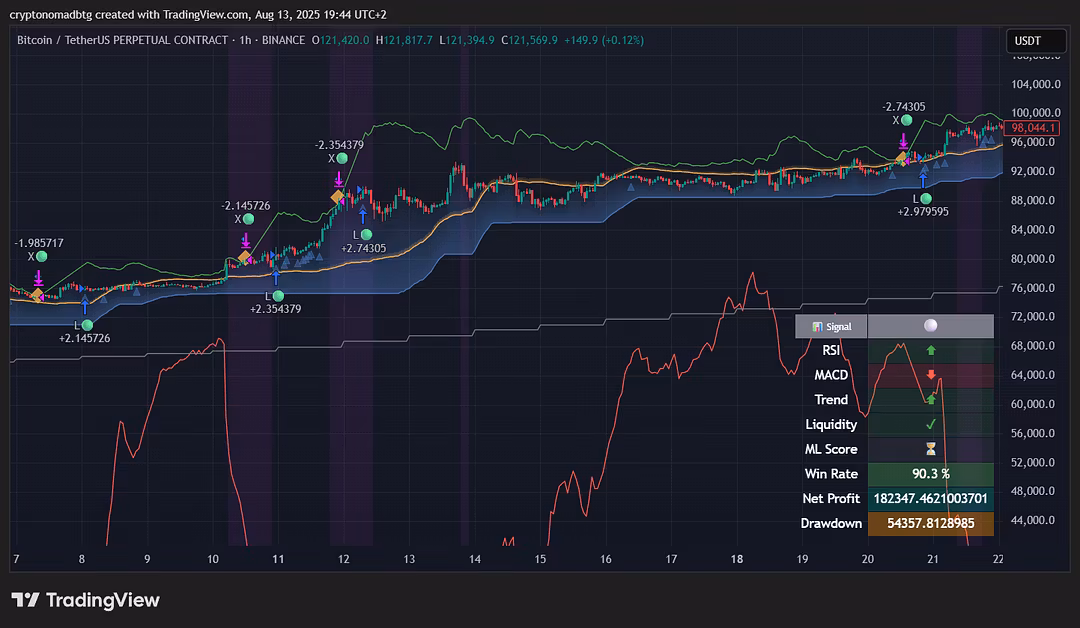Viewport: 1080px width, 628px height.
Task: Click the exit marker labeled -1.985717
Action: tap(42, 256)
